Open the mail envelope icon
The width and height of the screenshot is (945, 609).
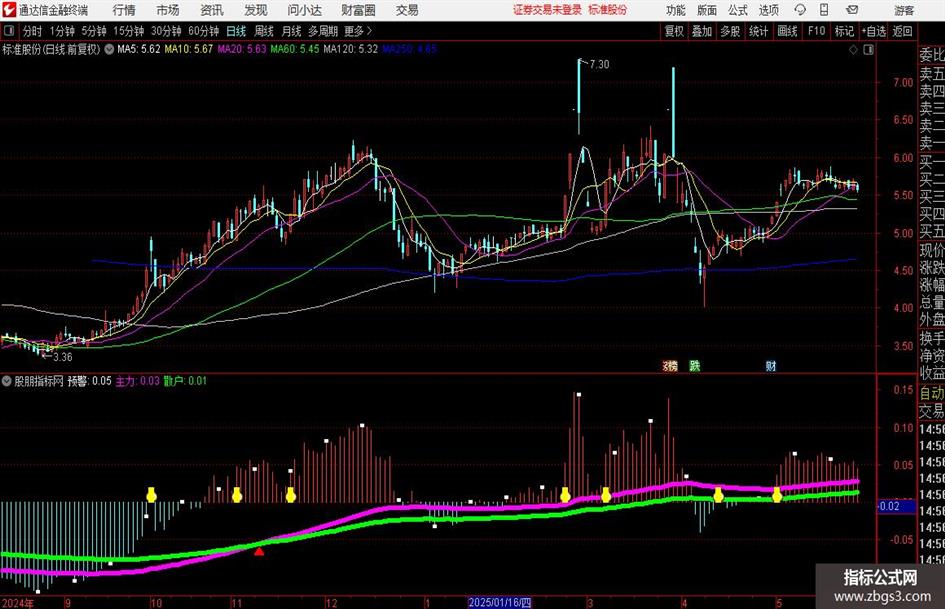852,10
